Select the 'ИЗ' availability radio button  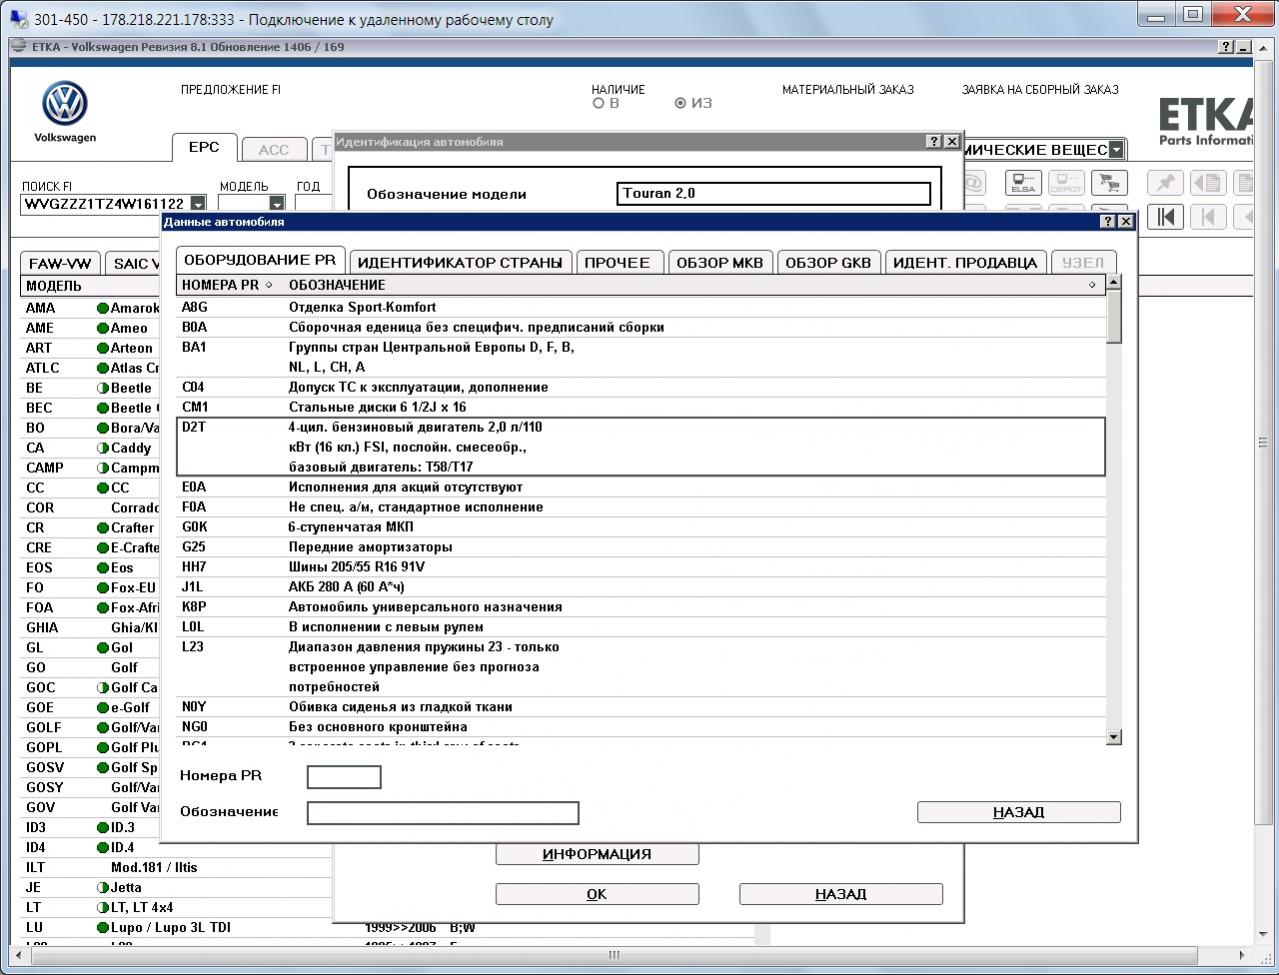(681, 103)
